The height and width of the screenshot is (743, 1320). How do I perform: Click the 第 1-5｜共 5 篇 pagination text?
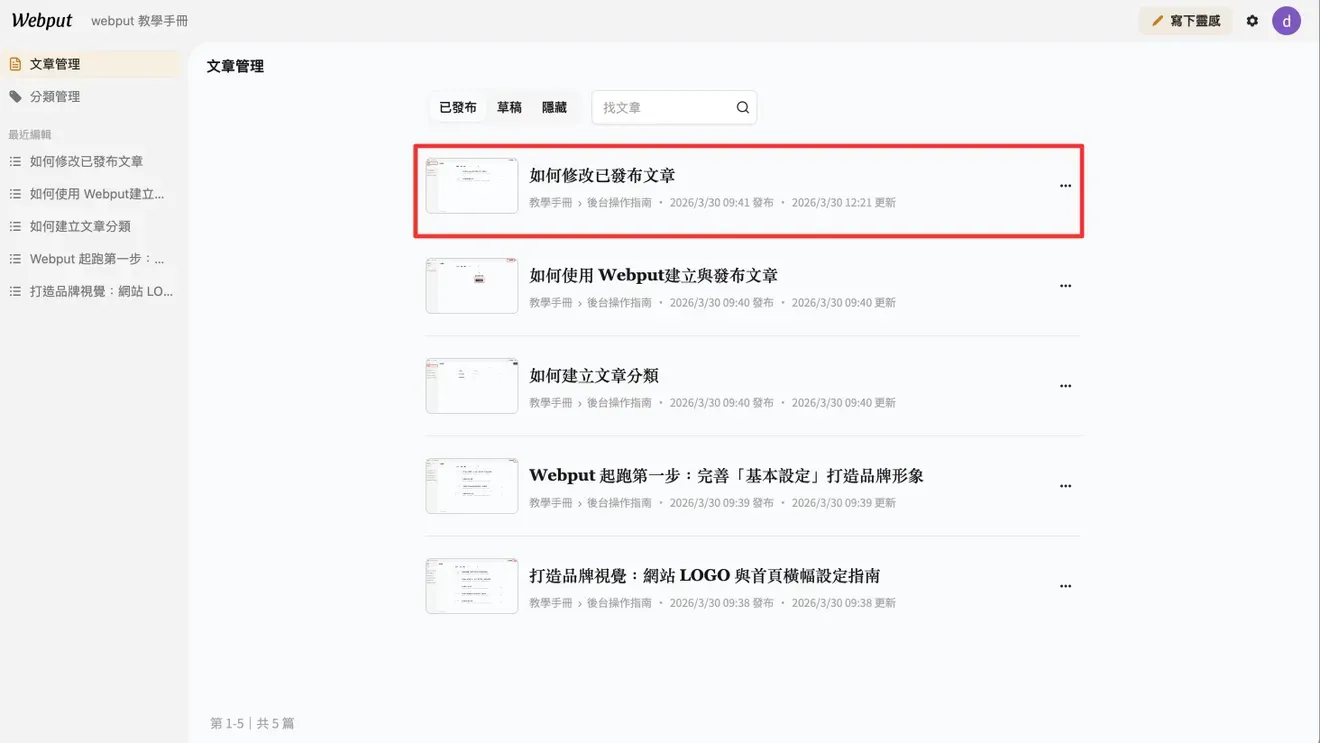(x=252, y=723)
